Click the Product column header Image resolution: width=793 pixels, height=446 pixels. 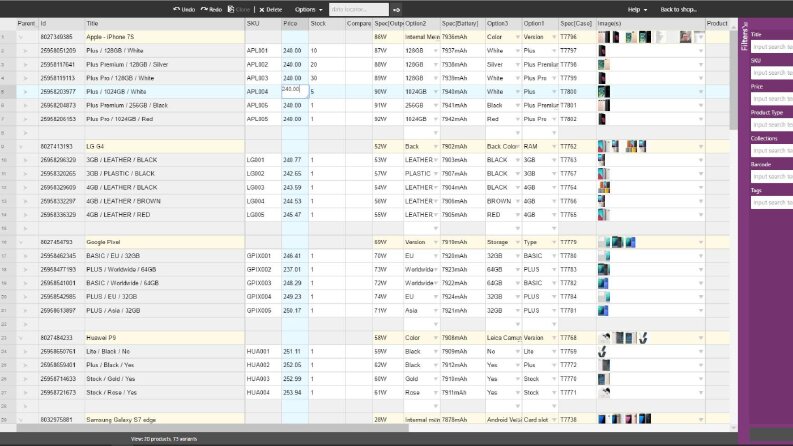pyautogui.click(x=717, y=24)
